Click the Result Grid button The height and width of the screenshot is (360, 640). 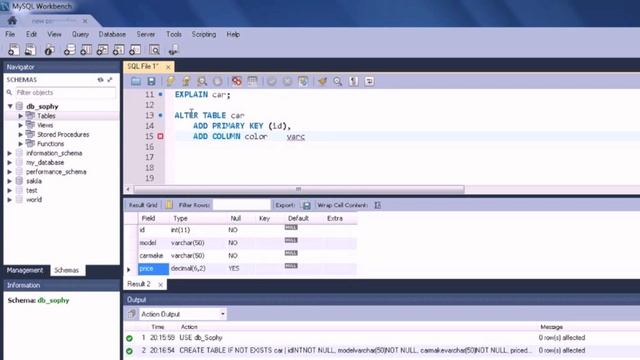pos(143,205)
